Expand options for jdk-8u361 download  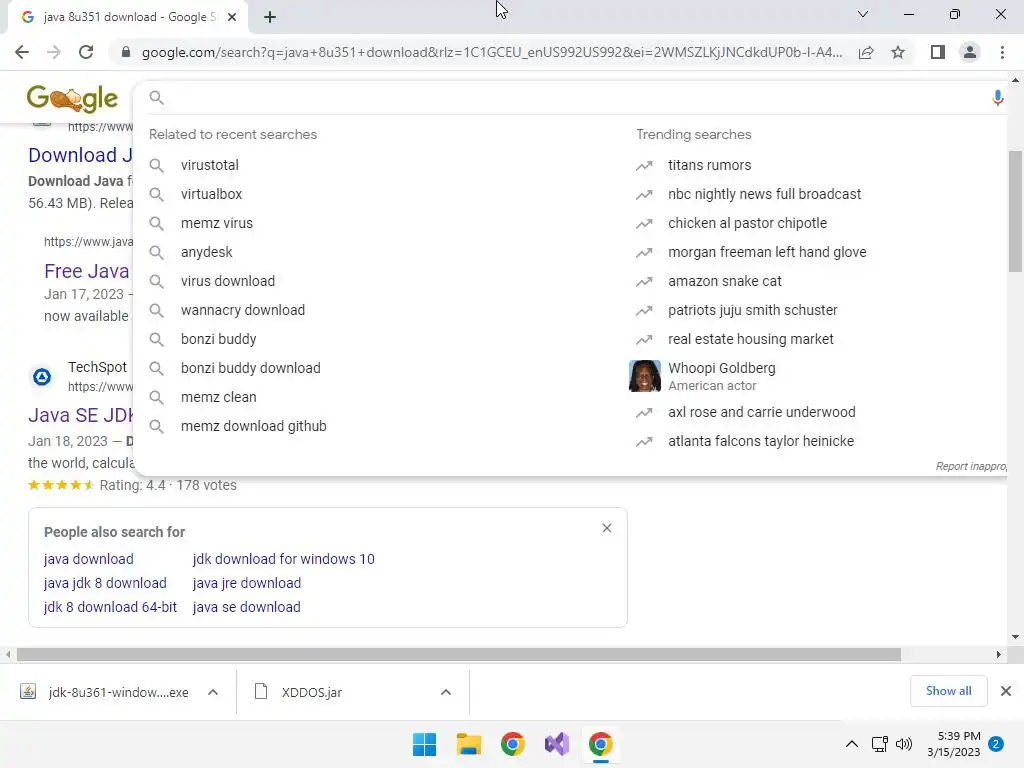pos(213,692)
